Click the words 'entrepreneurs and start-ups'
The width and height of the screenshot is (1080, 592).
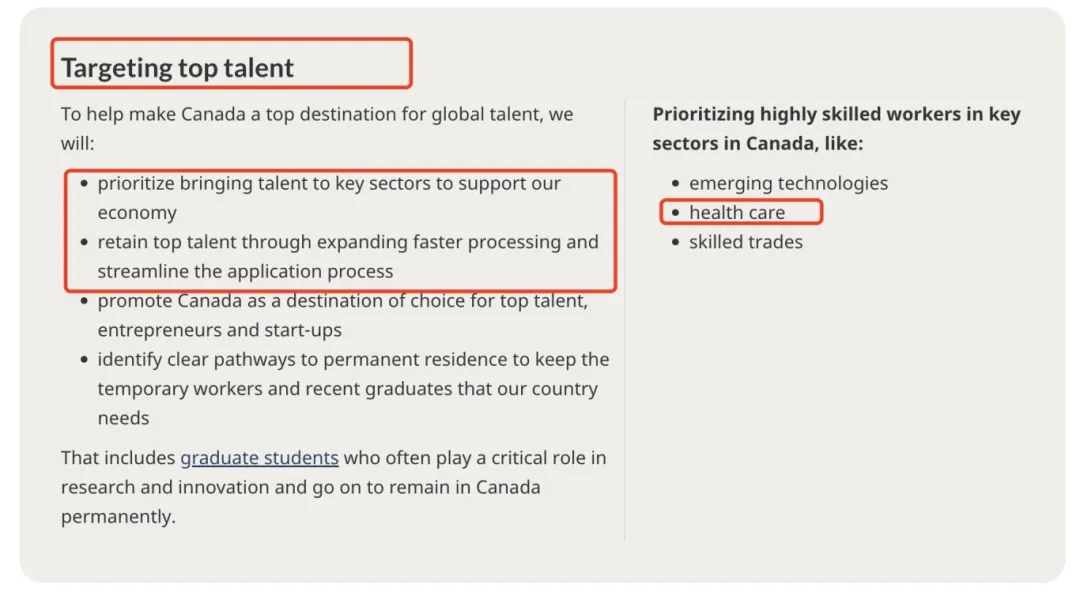click(x=219, y=330)
